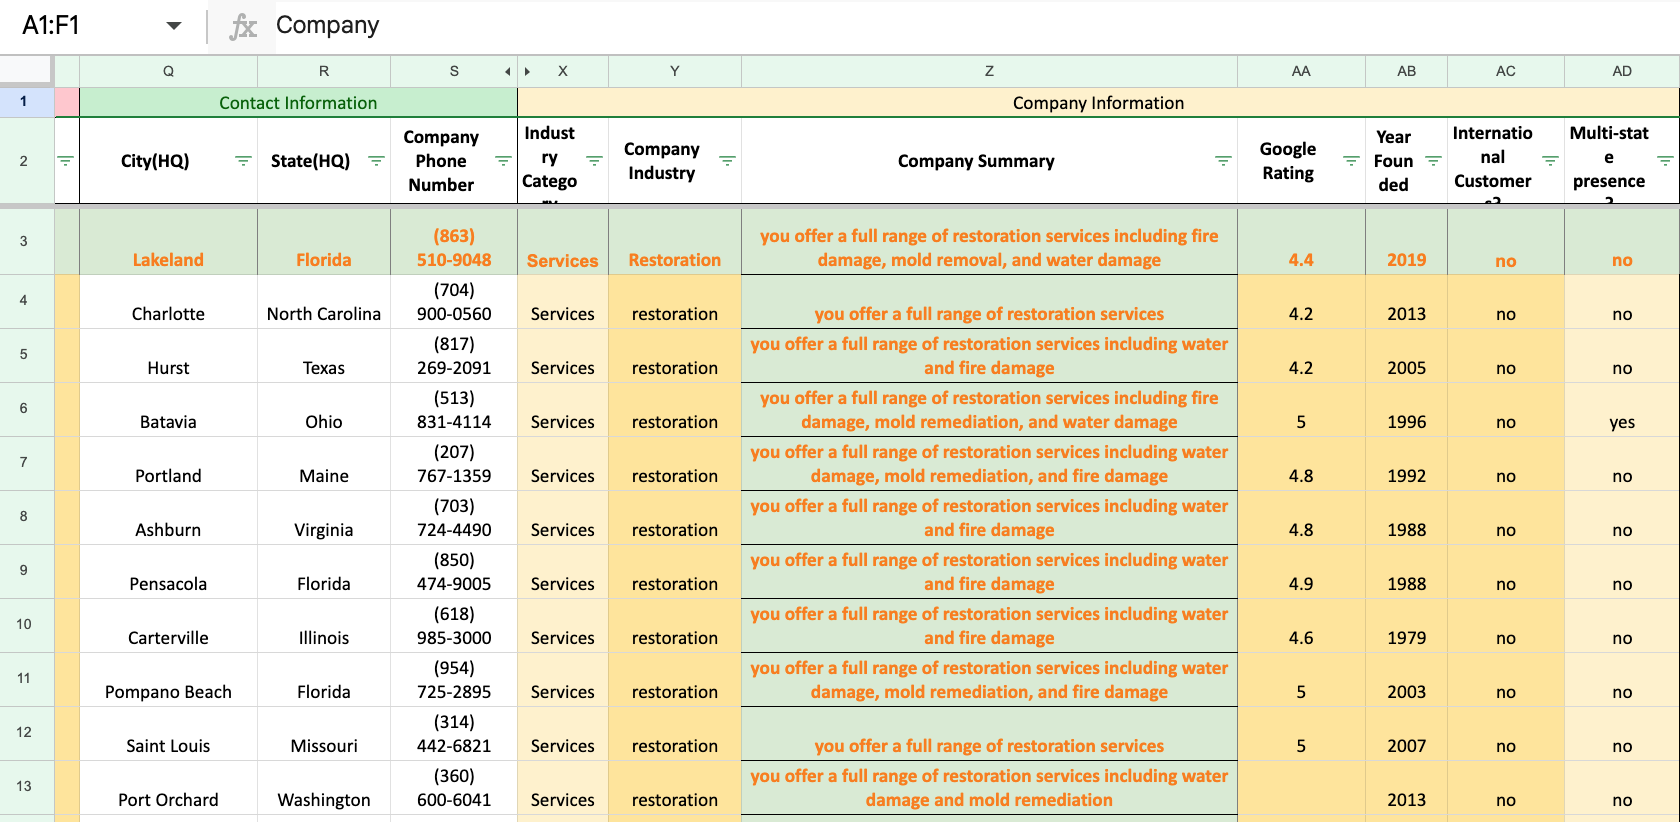Image resolution: width=1680 pixels, height=822 pixels.
Task: Select column R header
Action: [x=324, y=71]
